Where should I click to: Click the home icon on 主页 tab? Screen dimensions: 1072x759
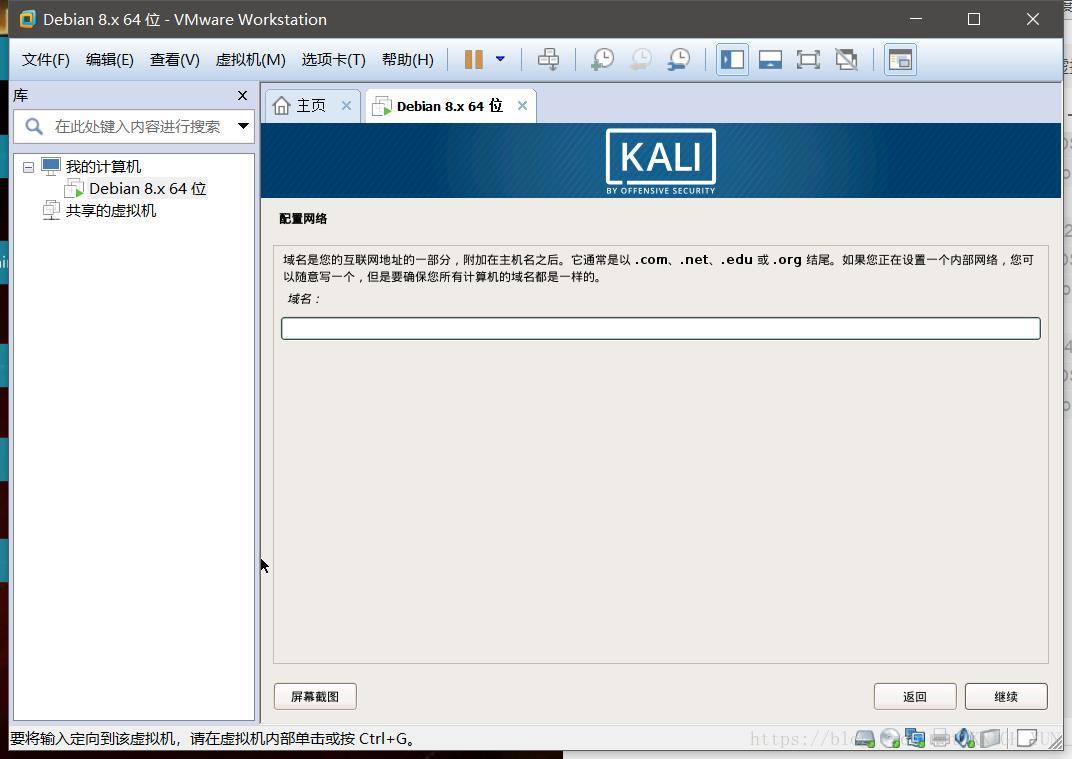(282, 105)
